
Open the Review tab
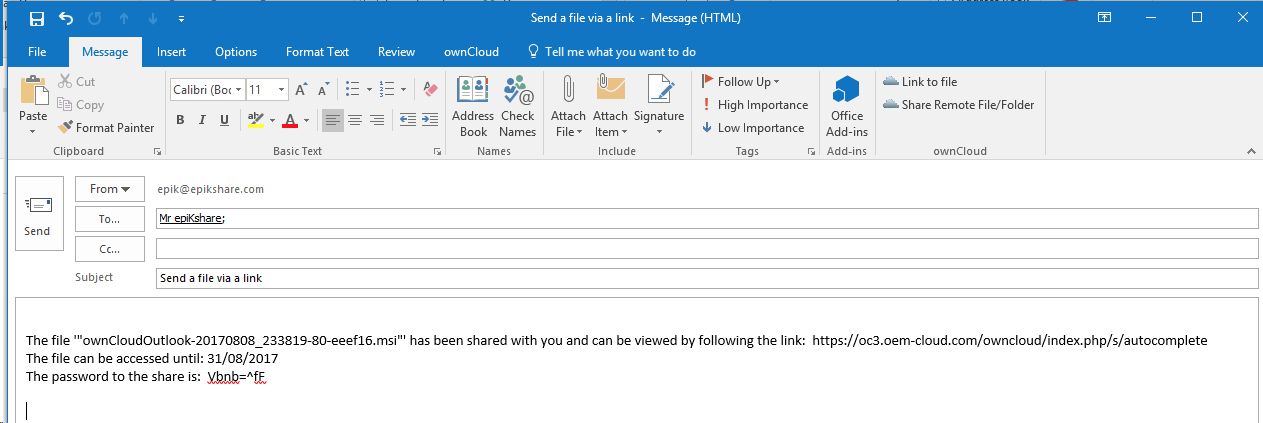pyautogui.click(x=396, y=52)
